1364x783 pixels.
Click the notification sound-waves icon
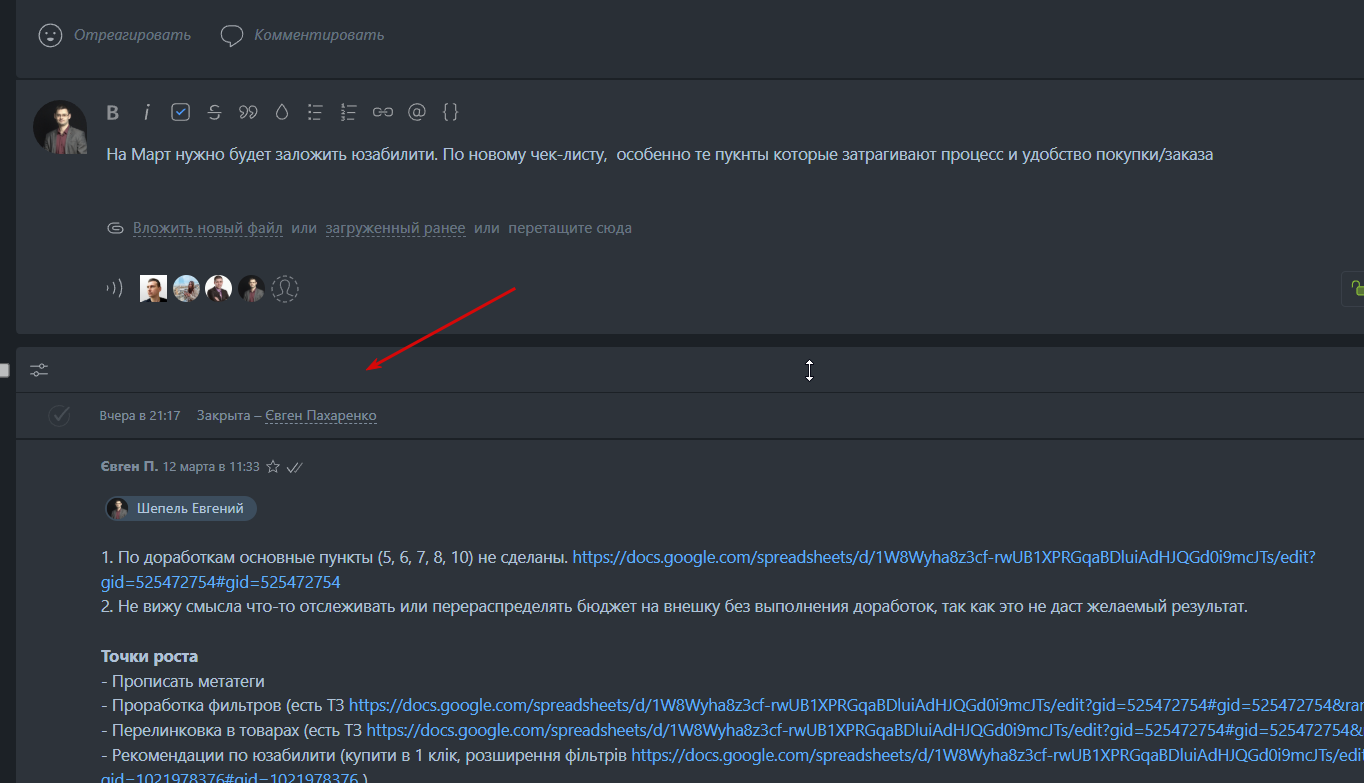point(115,289)
